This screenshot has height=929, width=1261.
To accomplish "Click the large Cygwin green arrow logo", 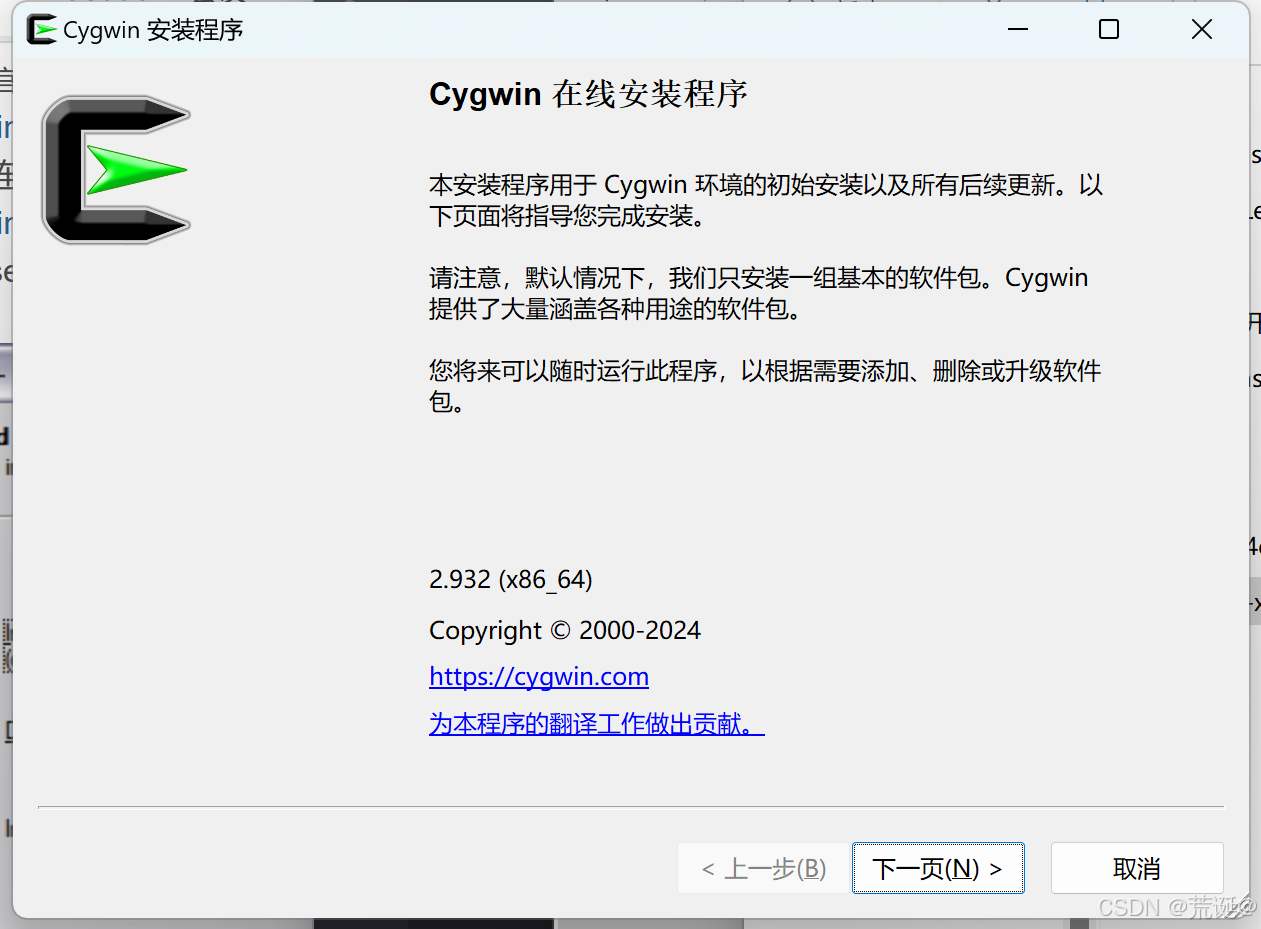I will [115, 168].
